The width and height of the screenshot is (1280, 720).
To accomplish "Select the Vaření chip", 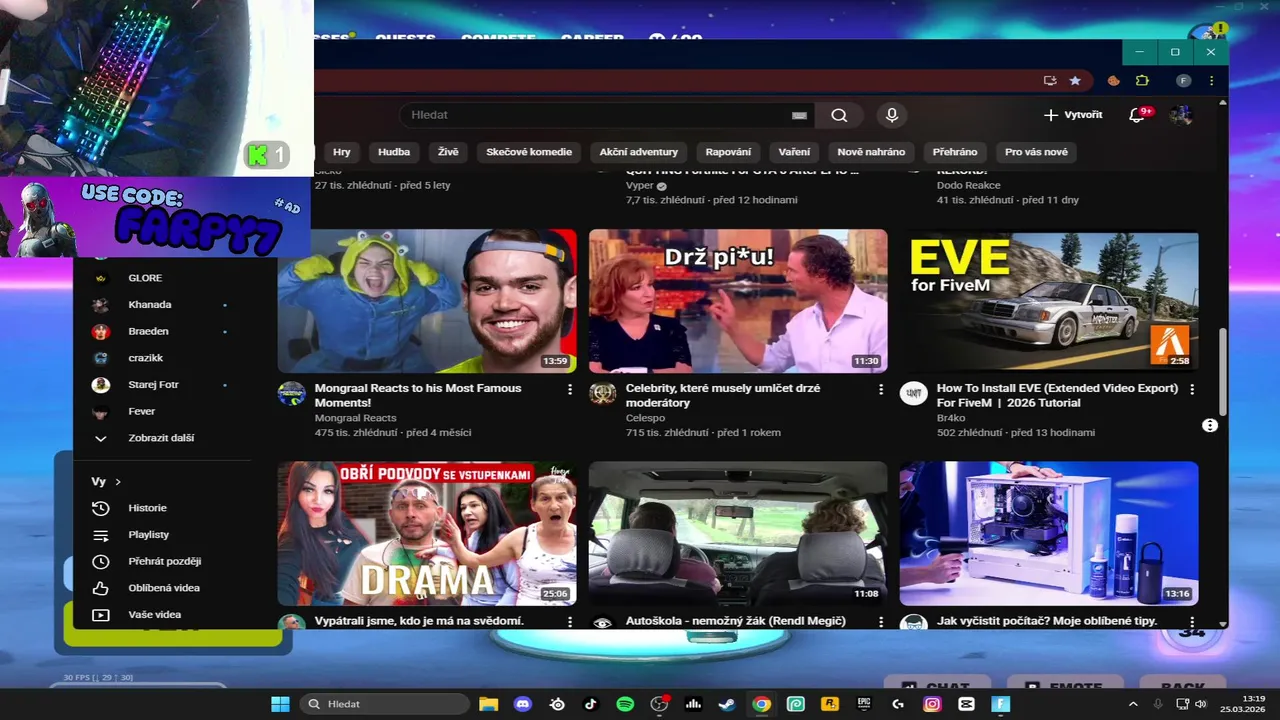I will 795,152.
